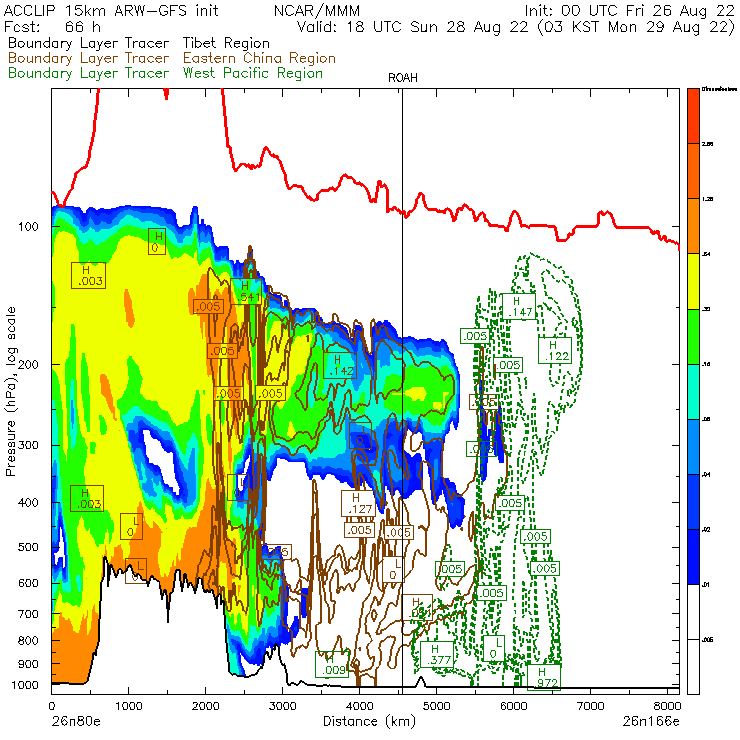Click the '6000' distance axis tick
The height and width of the screenshot is (740, 740).
(513, 706)
